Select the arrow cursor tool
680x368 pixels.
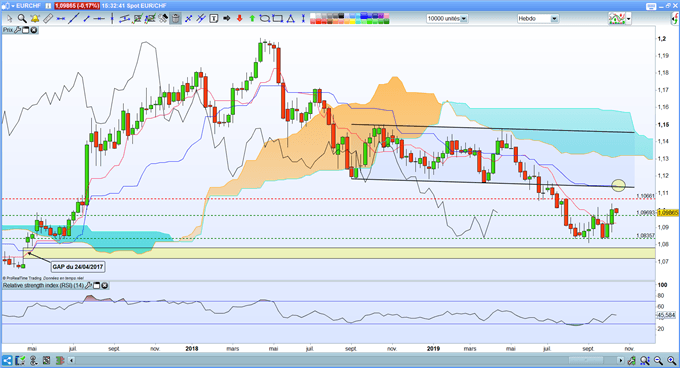[x=10, y=19]
